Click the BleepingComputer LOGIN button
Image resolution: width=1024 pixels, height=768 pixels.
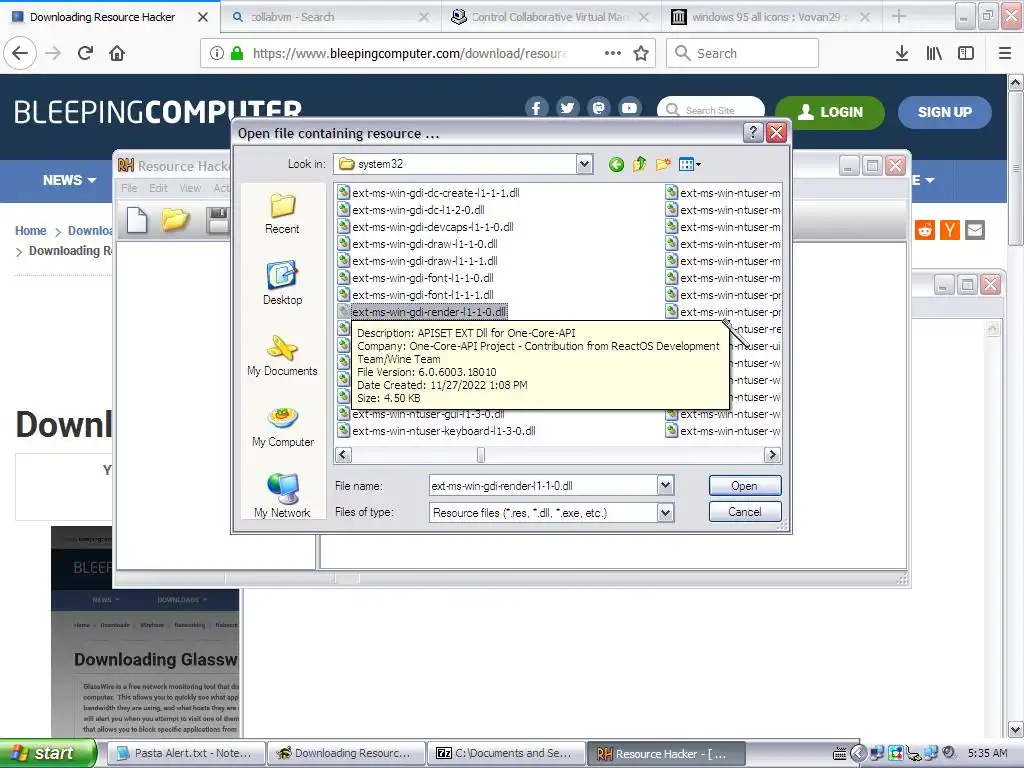point(830,112)
